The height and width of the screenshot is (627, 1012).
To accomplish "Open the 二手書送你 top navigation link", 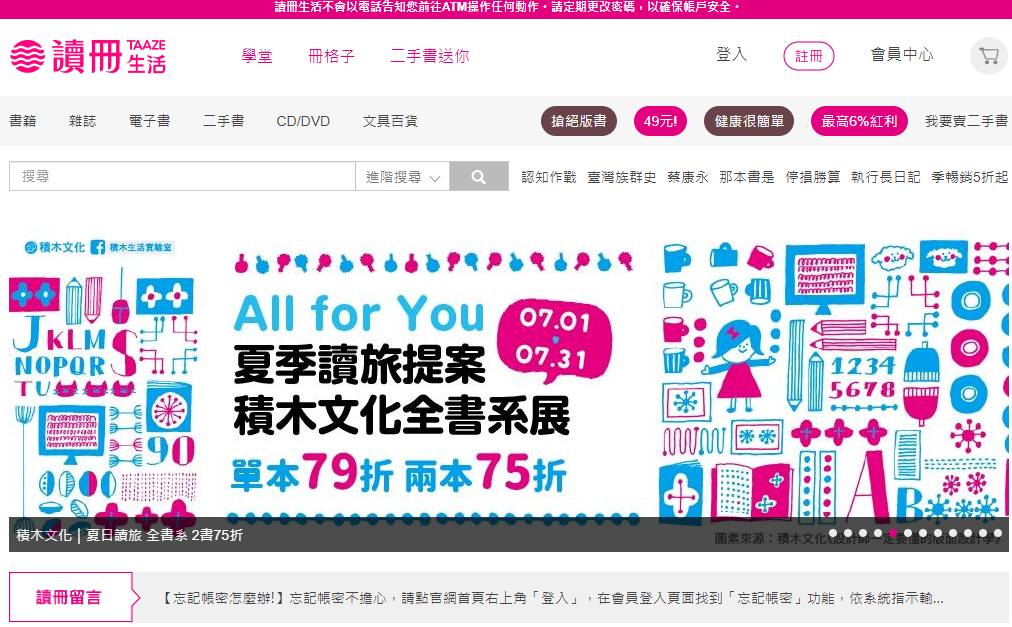I will pyautogui.click(x=430, y=56).
